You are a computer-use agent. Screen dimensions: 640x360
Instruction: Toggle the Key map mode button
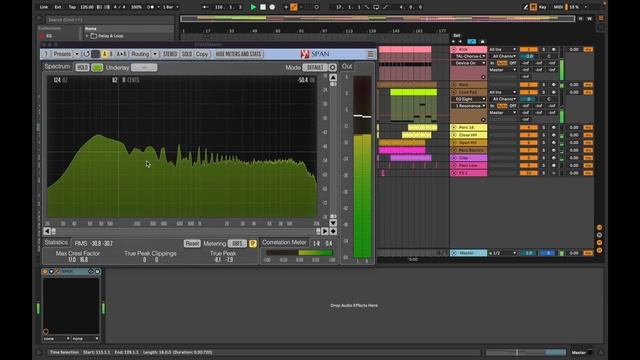[542, 7]
